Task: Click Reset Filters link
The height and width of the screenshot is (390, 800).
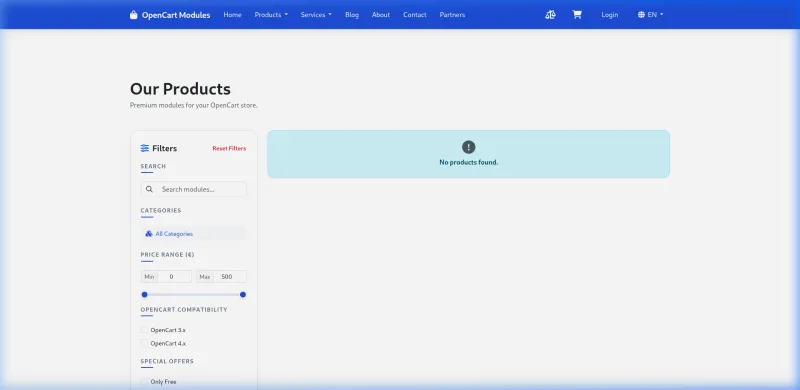Action: coord(229,149)
